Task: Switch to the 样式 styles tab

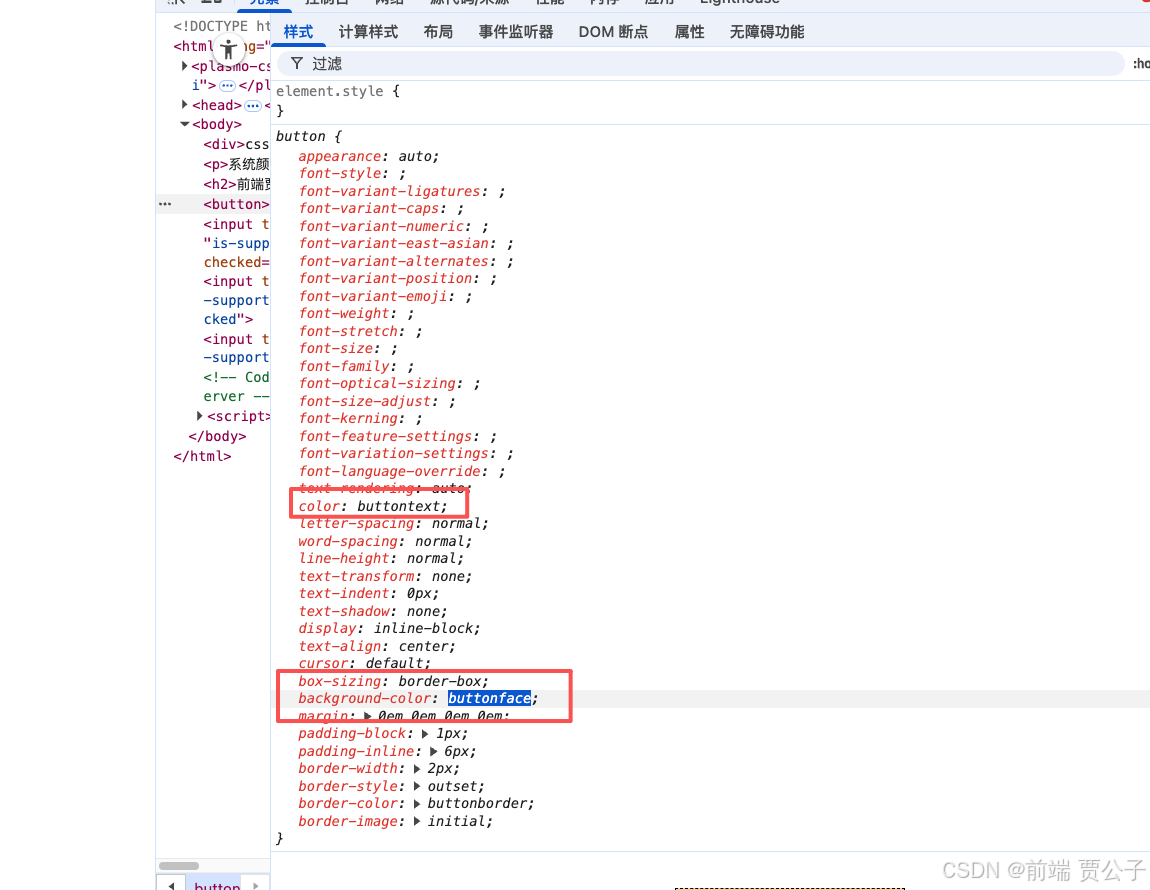Action: [x=298, y=32]
